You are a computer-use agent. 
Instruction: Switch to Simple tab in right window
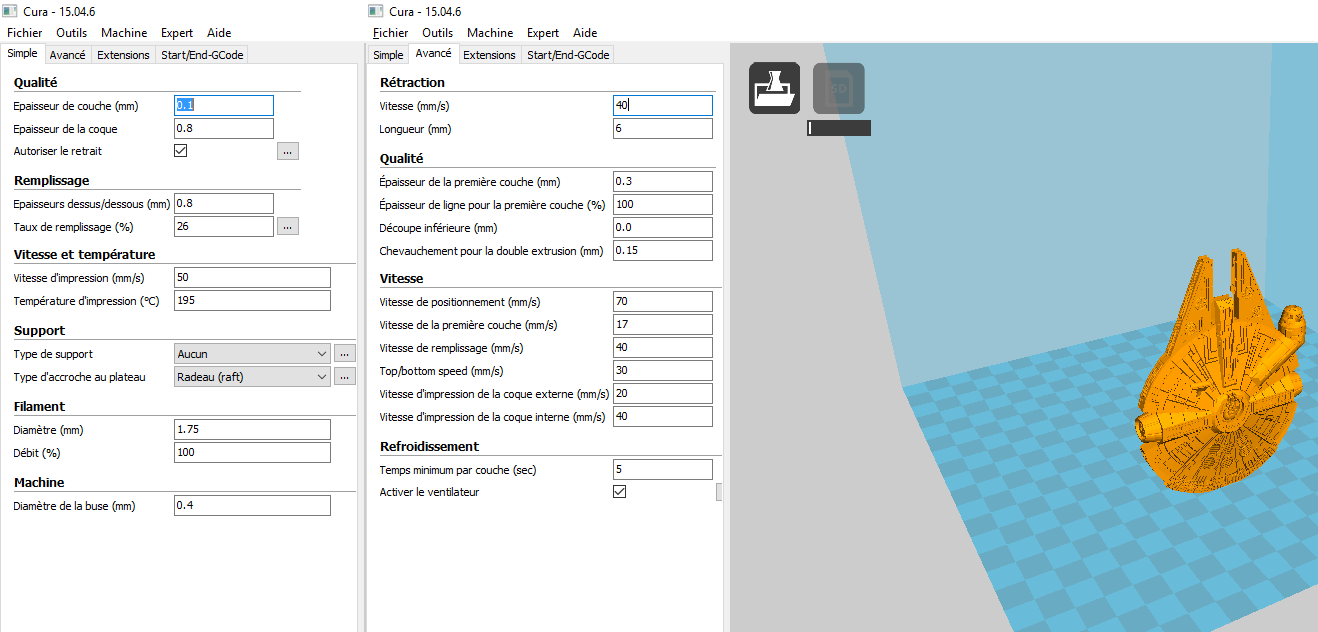click(388, 55)
